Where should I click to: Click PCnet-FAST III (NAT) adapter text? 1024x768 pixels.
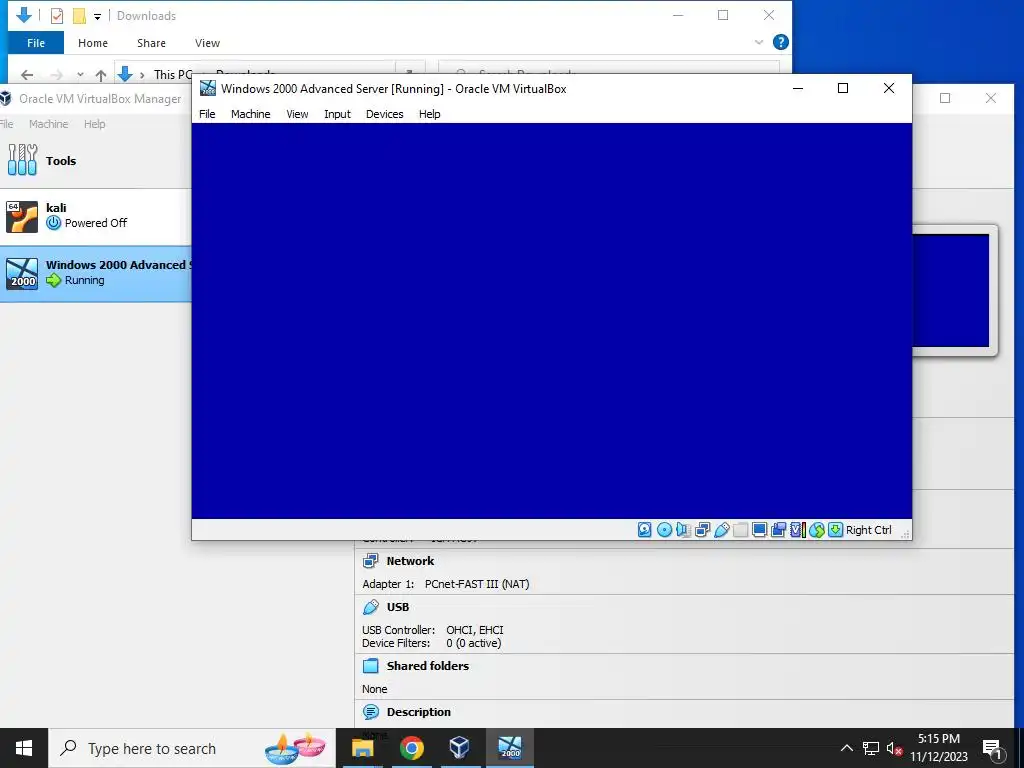tap(477, 584)
